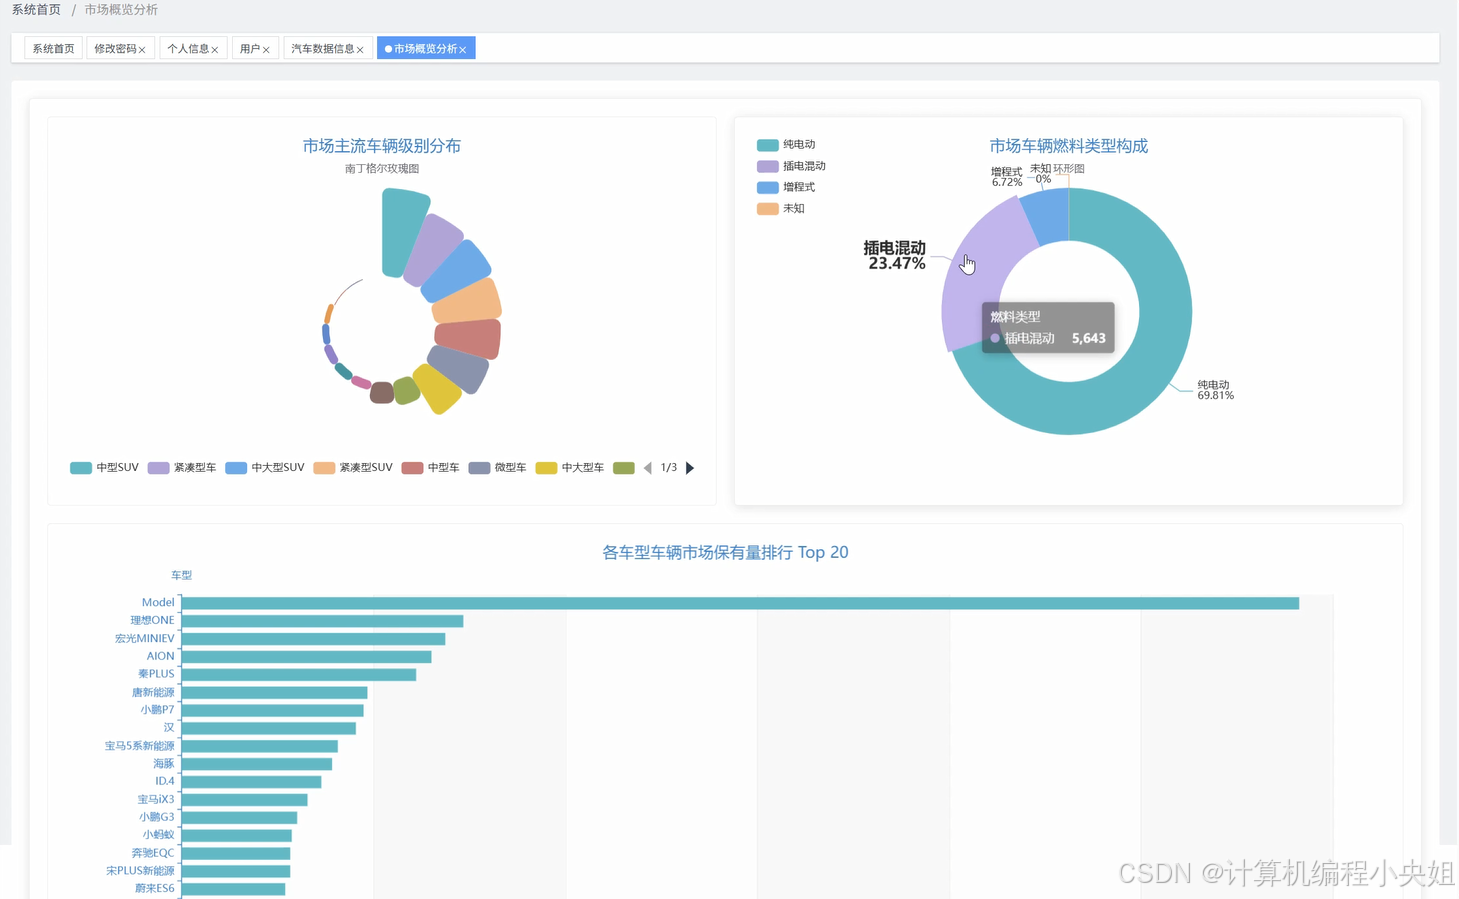Click the AION bar

pyautogui.click(x=306, y=657)
